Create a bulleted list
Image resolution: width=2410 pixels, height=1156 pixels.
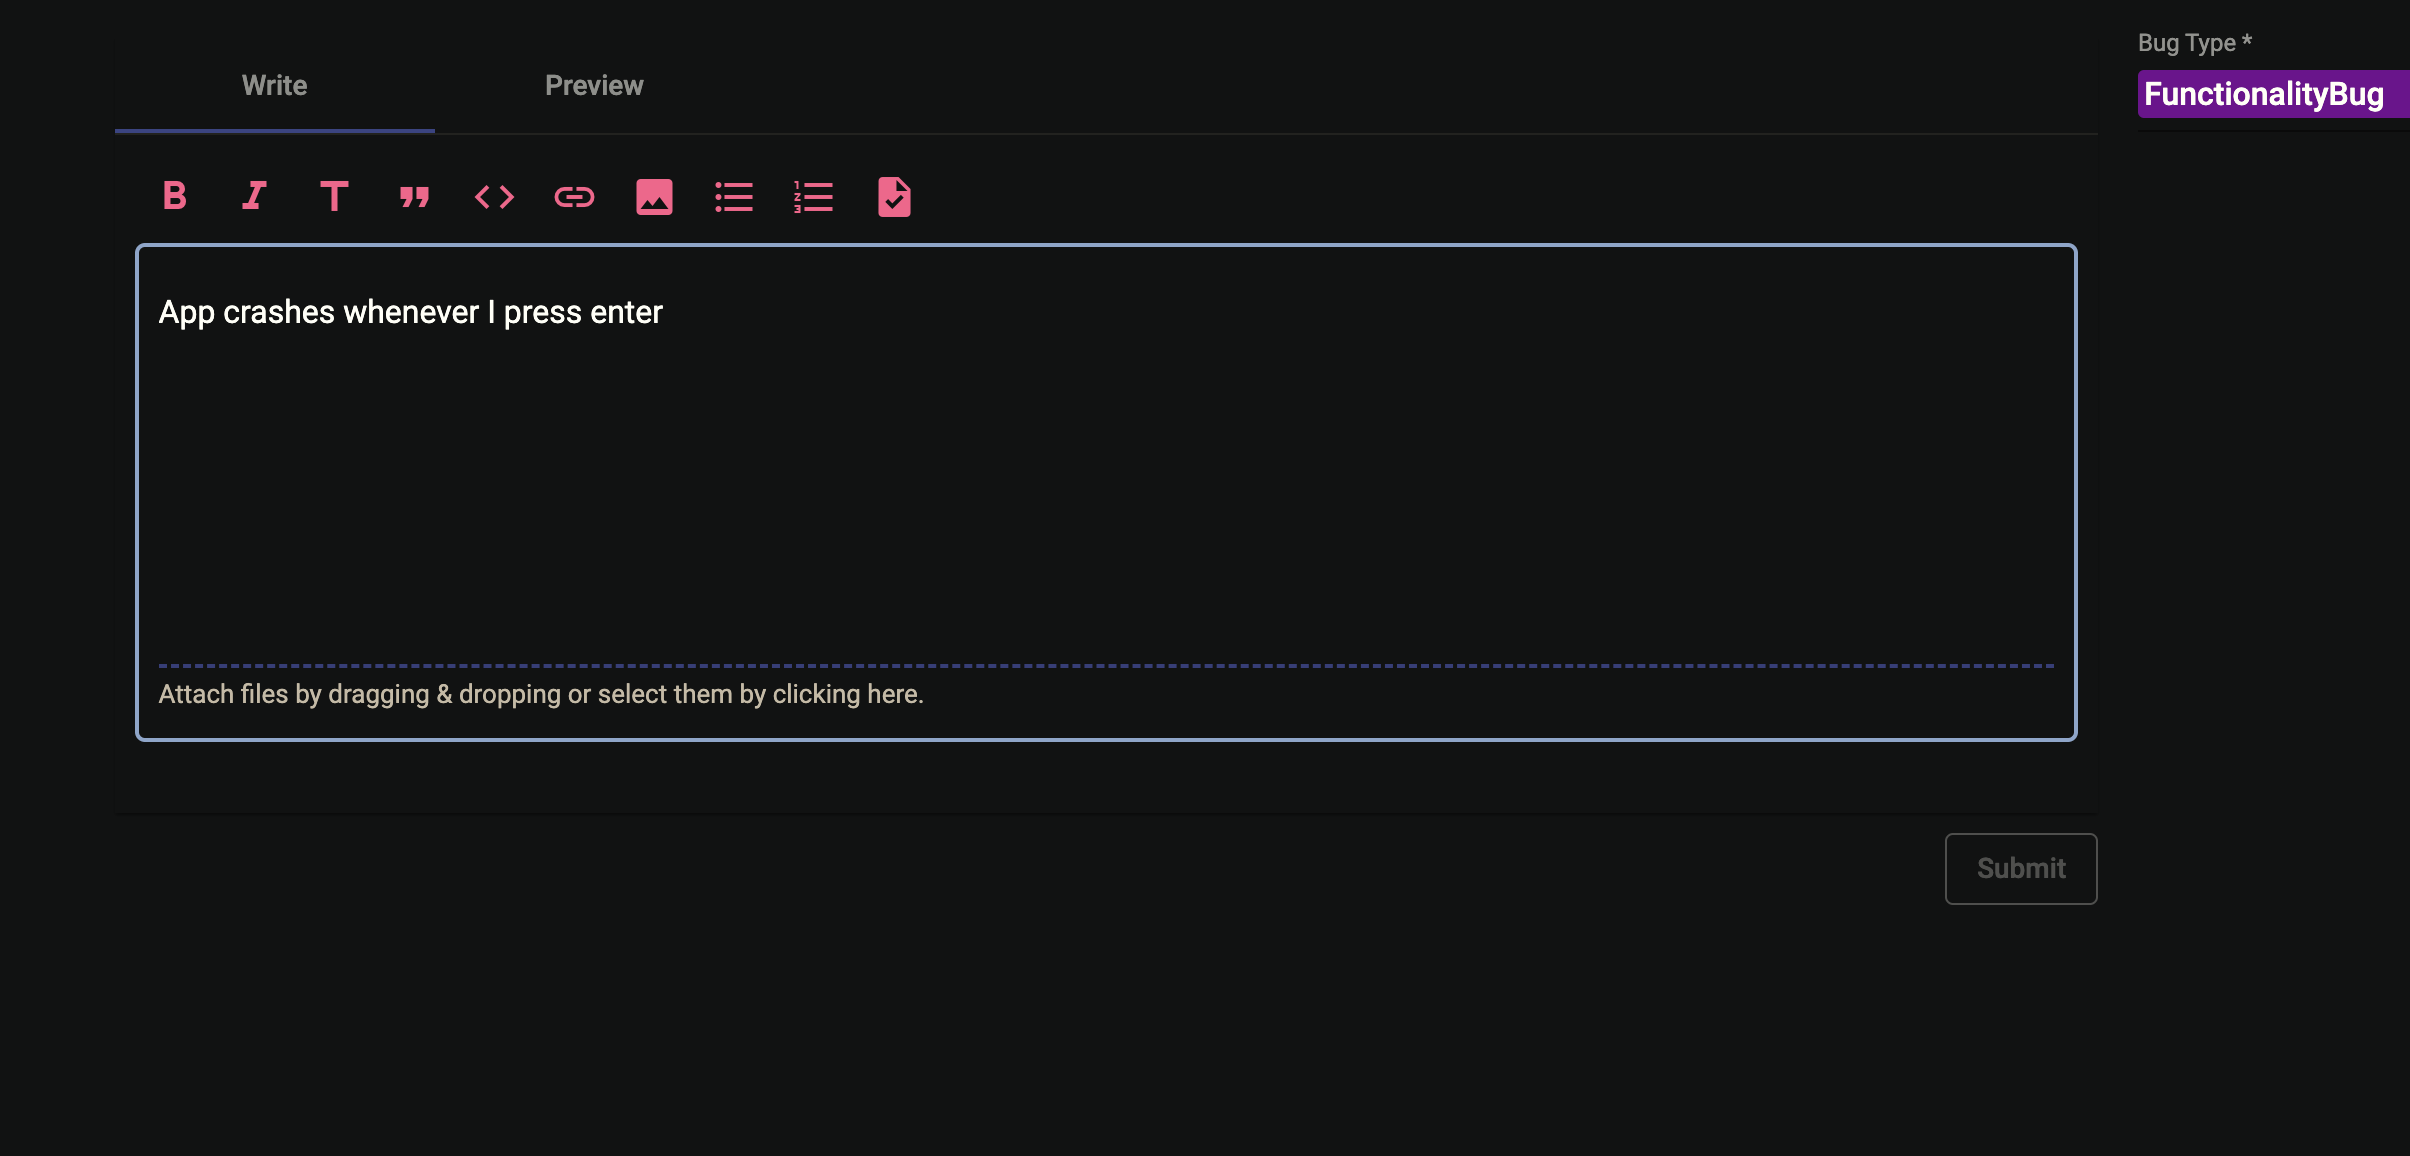tap(734, 197)
